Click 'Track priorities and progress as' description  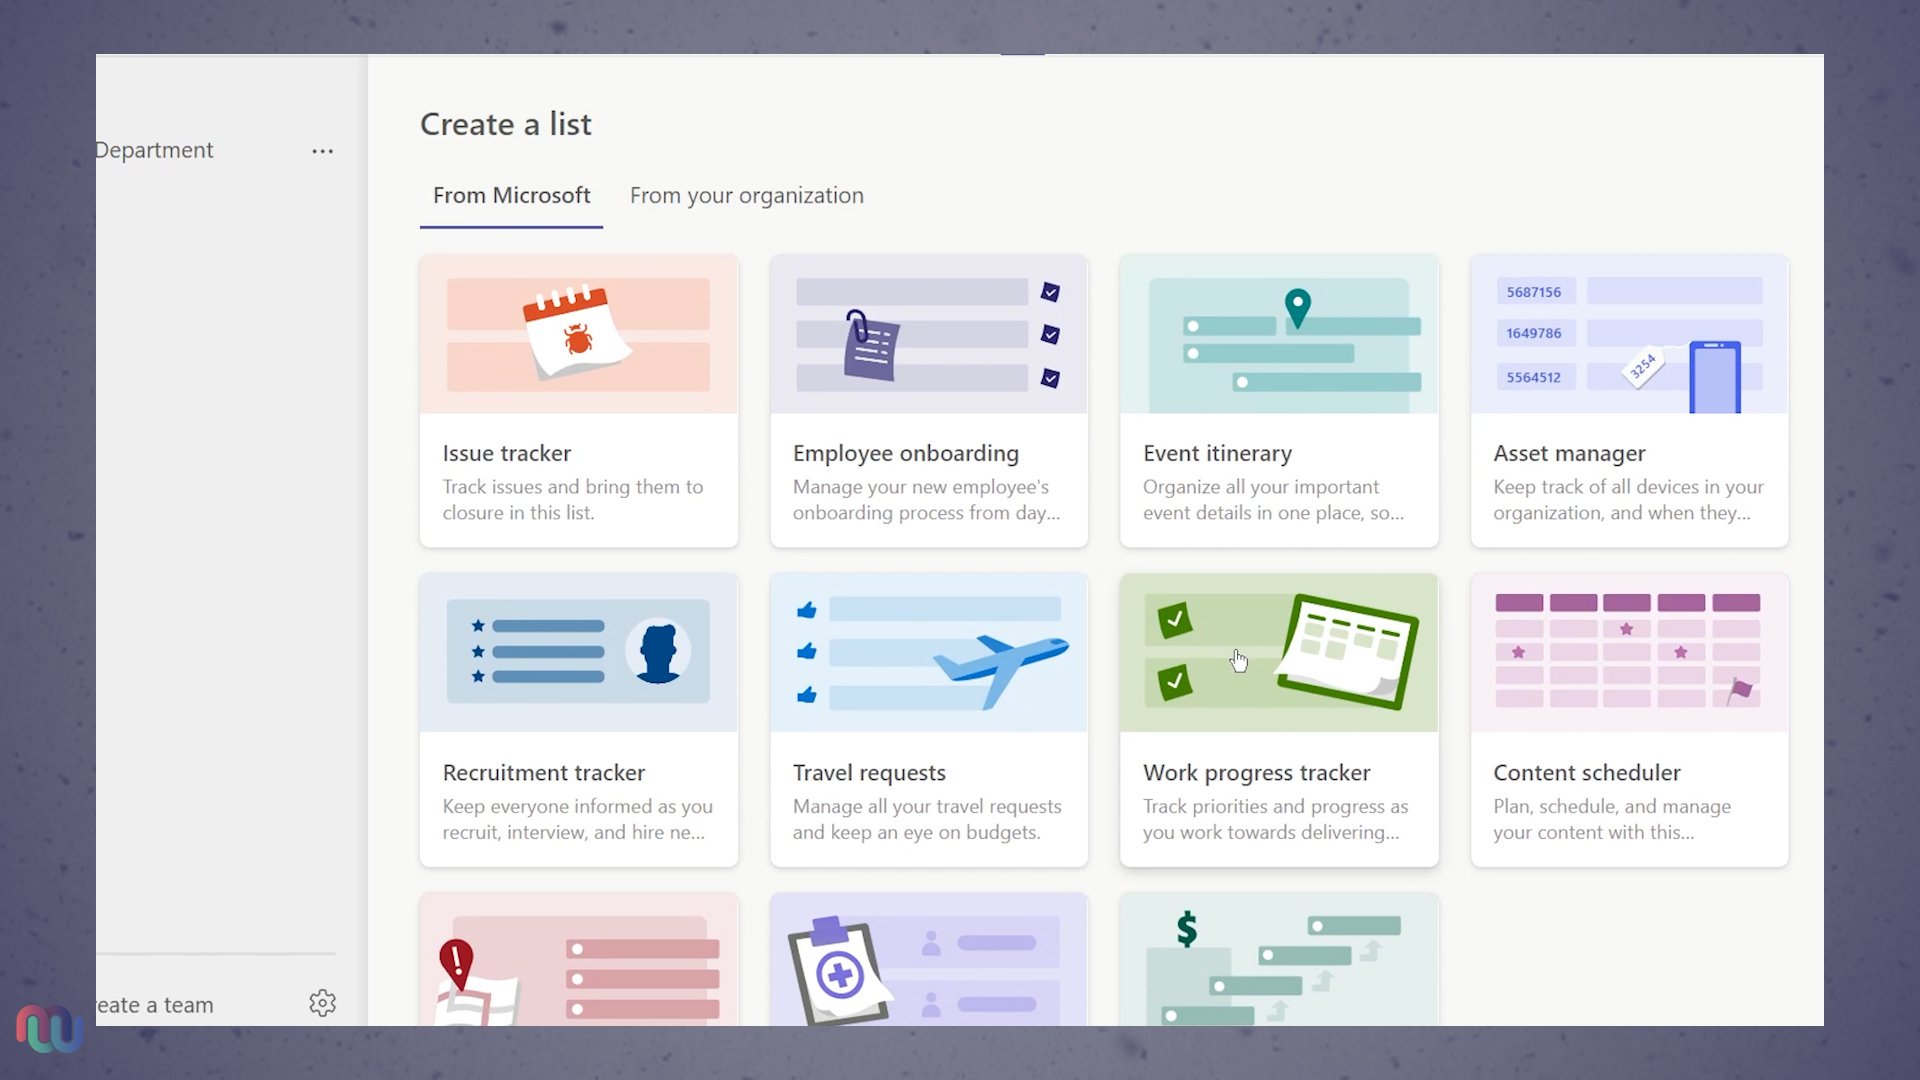(1275, 806)
